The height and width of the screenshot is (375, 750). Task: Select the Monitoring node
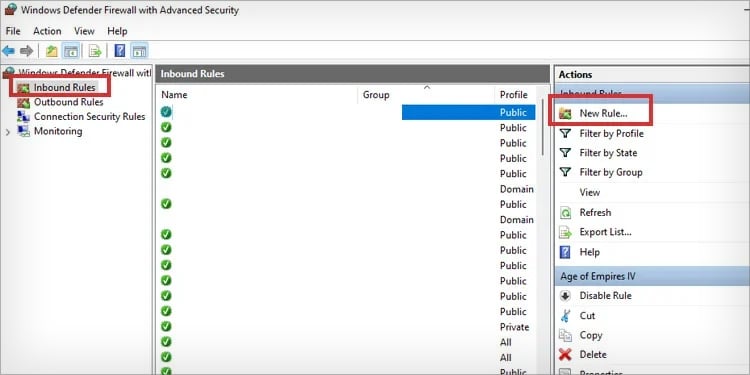coord(58,131)
